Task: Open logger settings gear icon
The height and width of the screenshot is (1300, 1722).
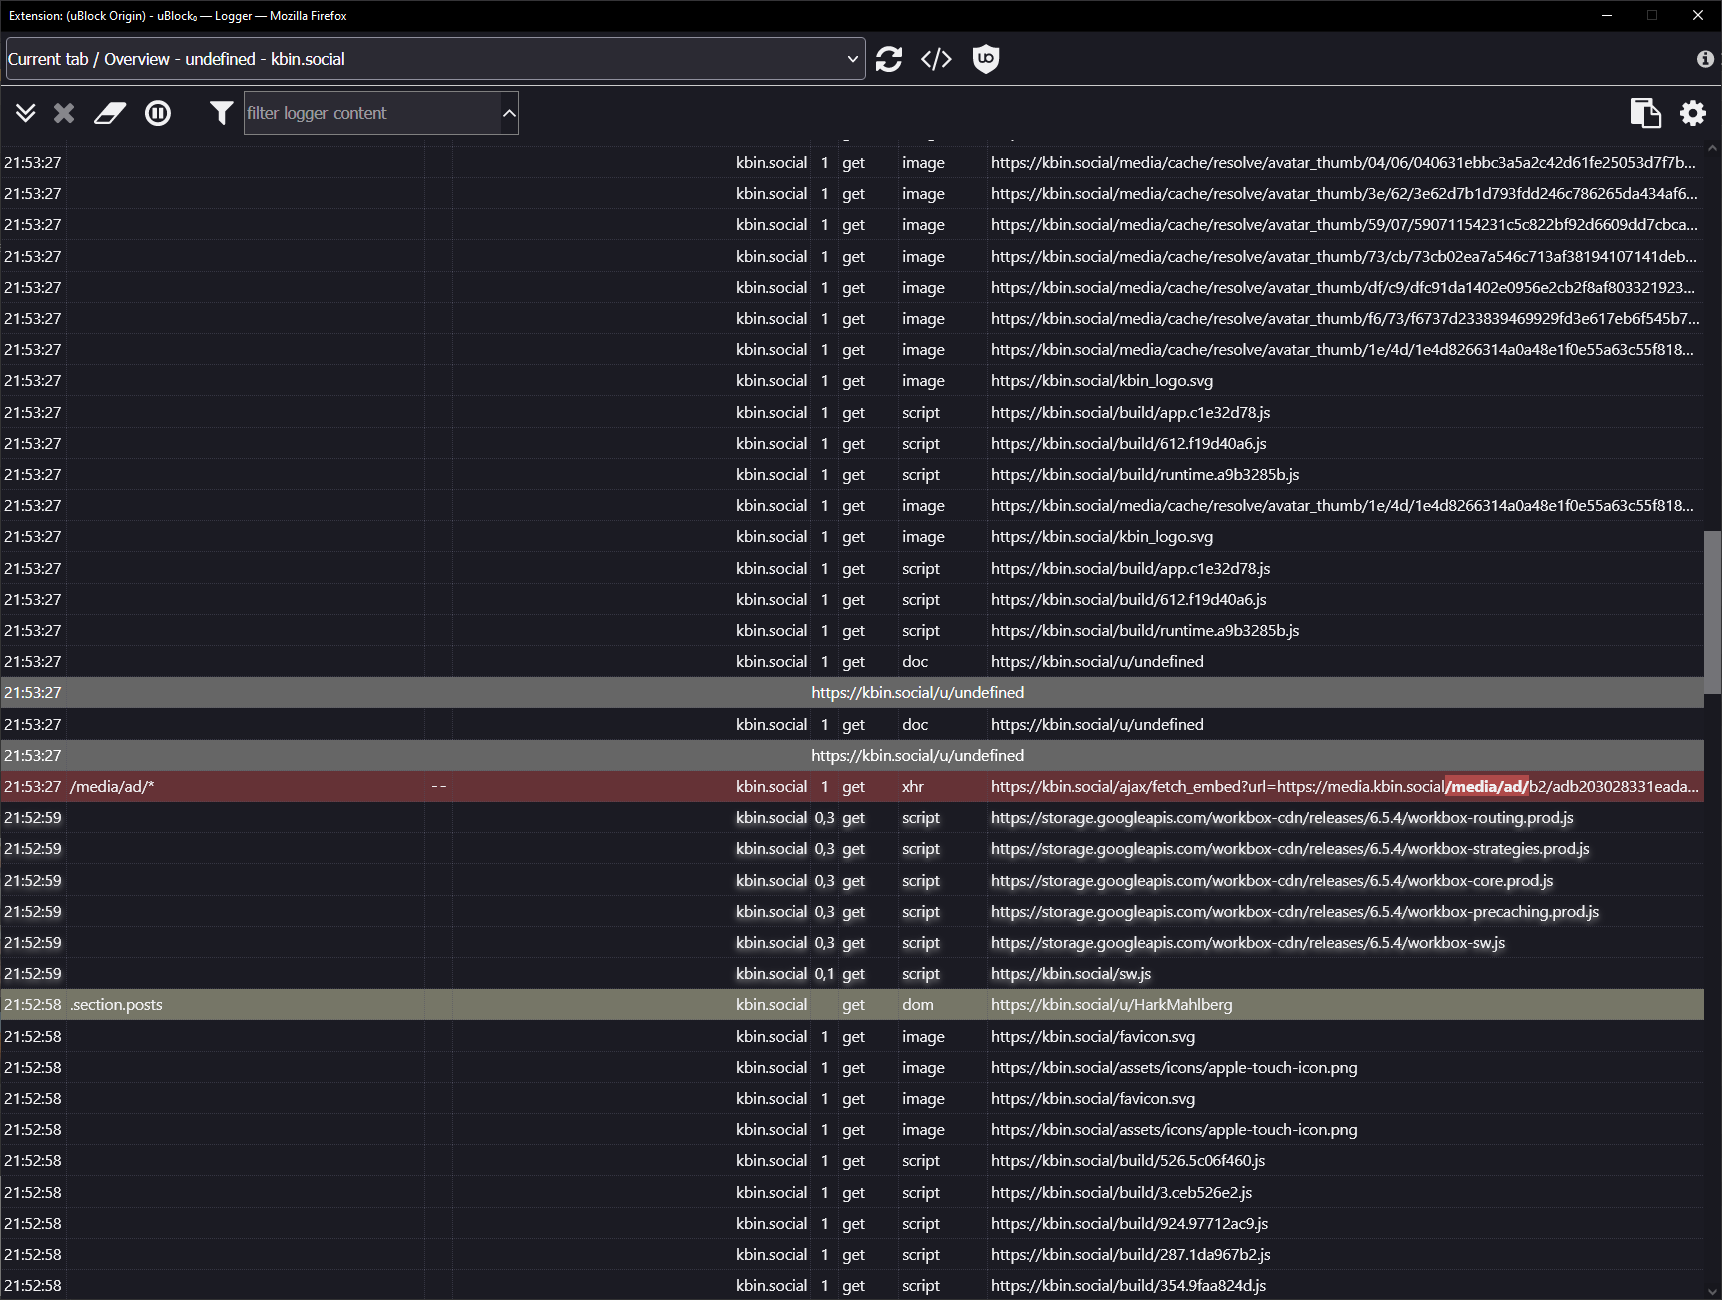Action: (x=1692, y=113)
